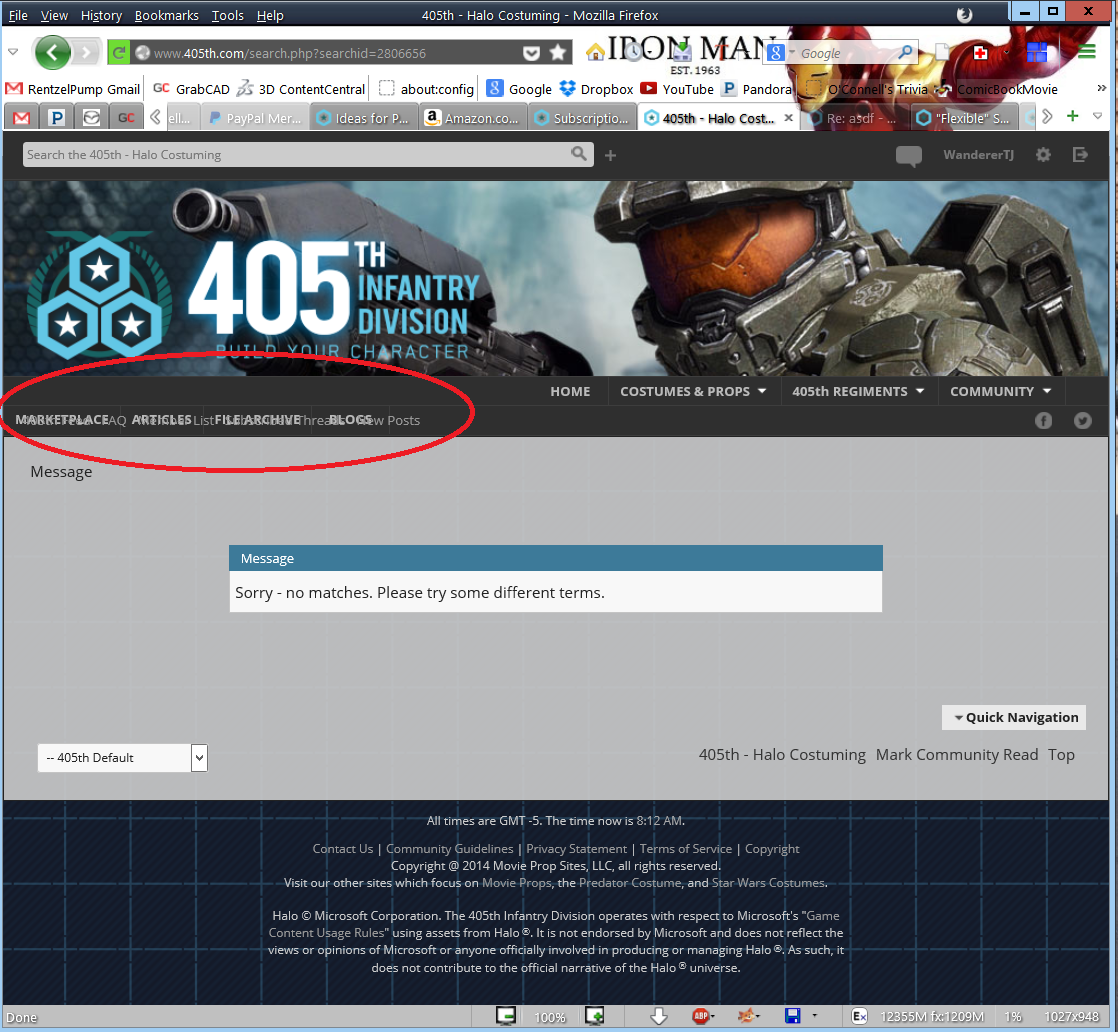Viewport: 1118px width, 1032px height.
Task: Close the 405th - Halo Costuming tab
Action: [788, 118]
